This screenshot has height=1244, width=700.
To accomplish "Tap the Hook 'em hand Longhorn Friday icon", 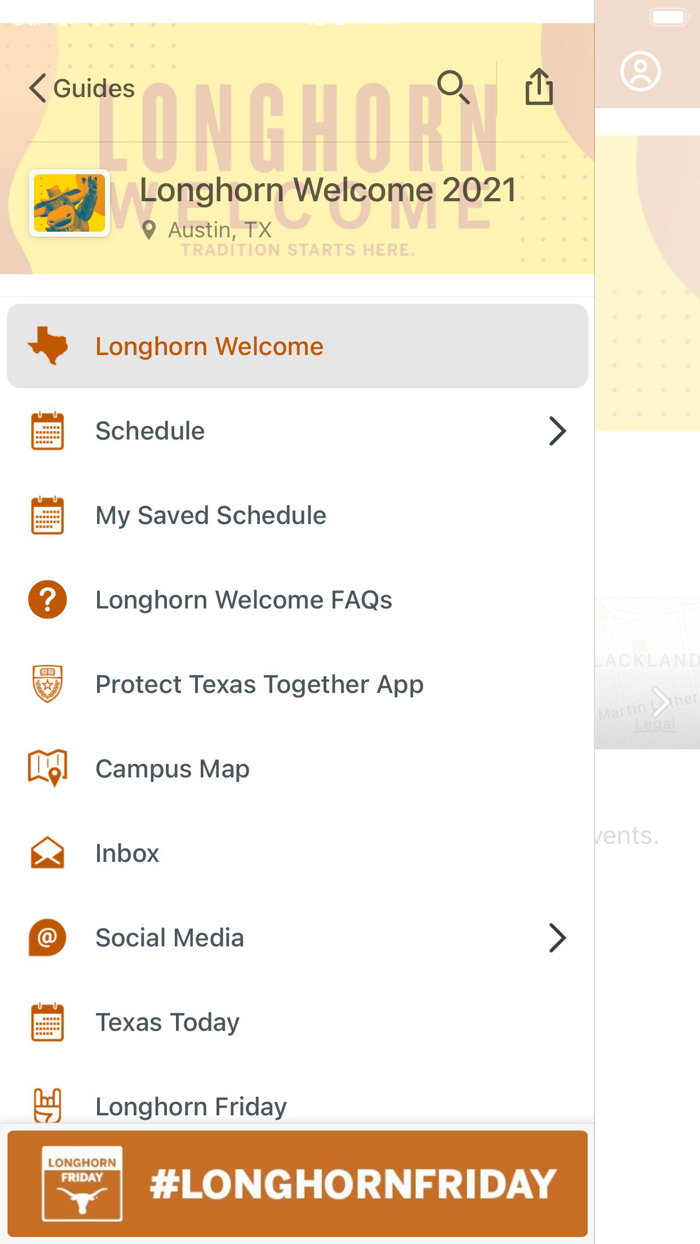I will [x=46, y=1102].
